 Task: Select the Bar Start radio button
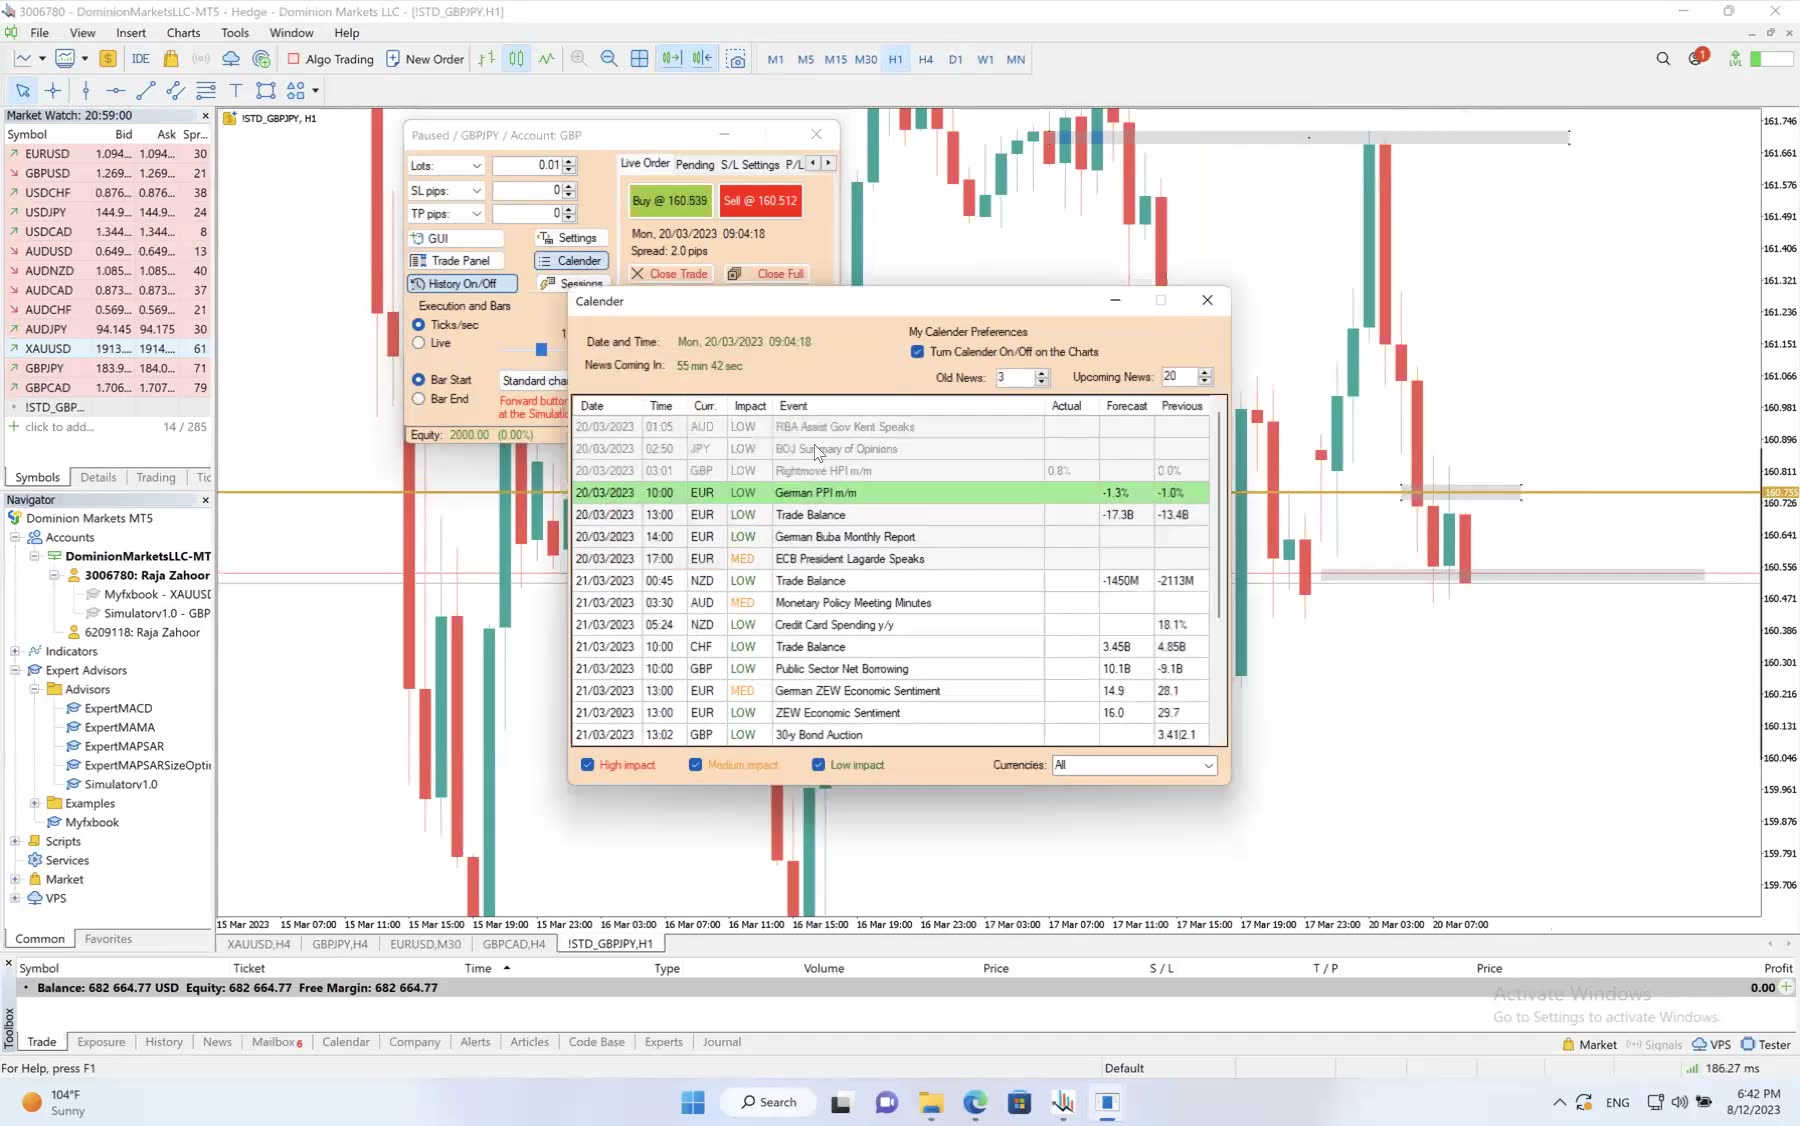(419, 380)
